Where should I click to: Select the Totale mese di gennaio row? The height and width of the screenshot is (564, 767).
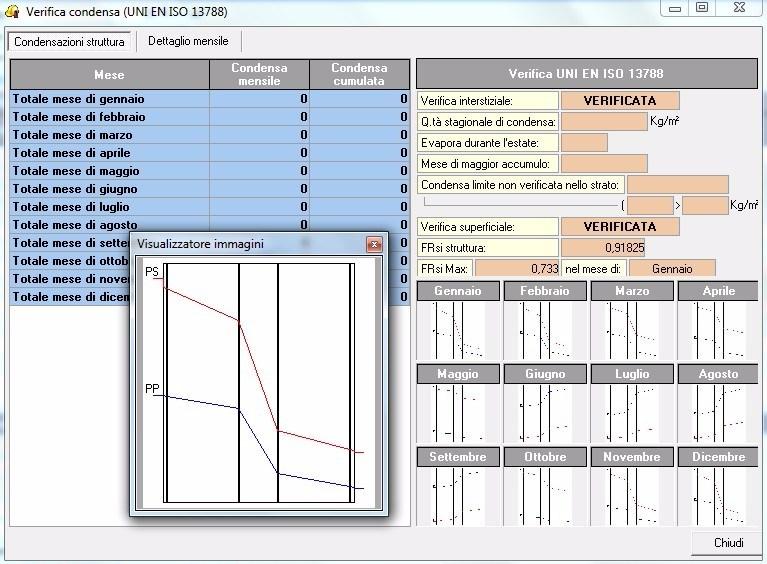pyautogui.click(x=109, y=99)
